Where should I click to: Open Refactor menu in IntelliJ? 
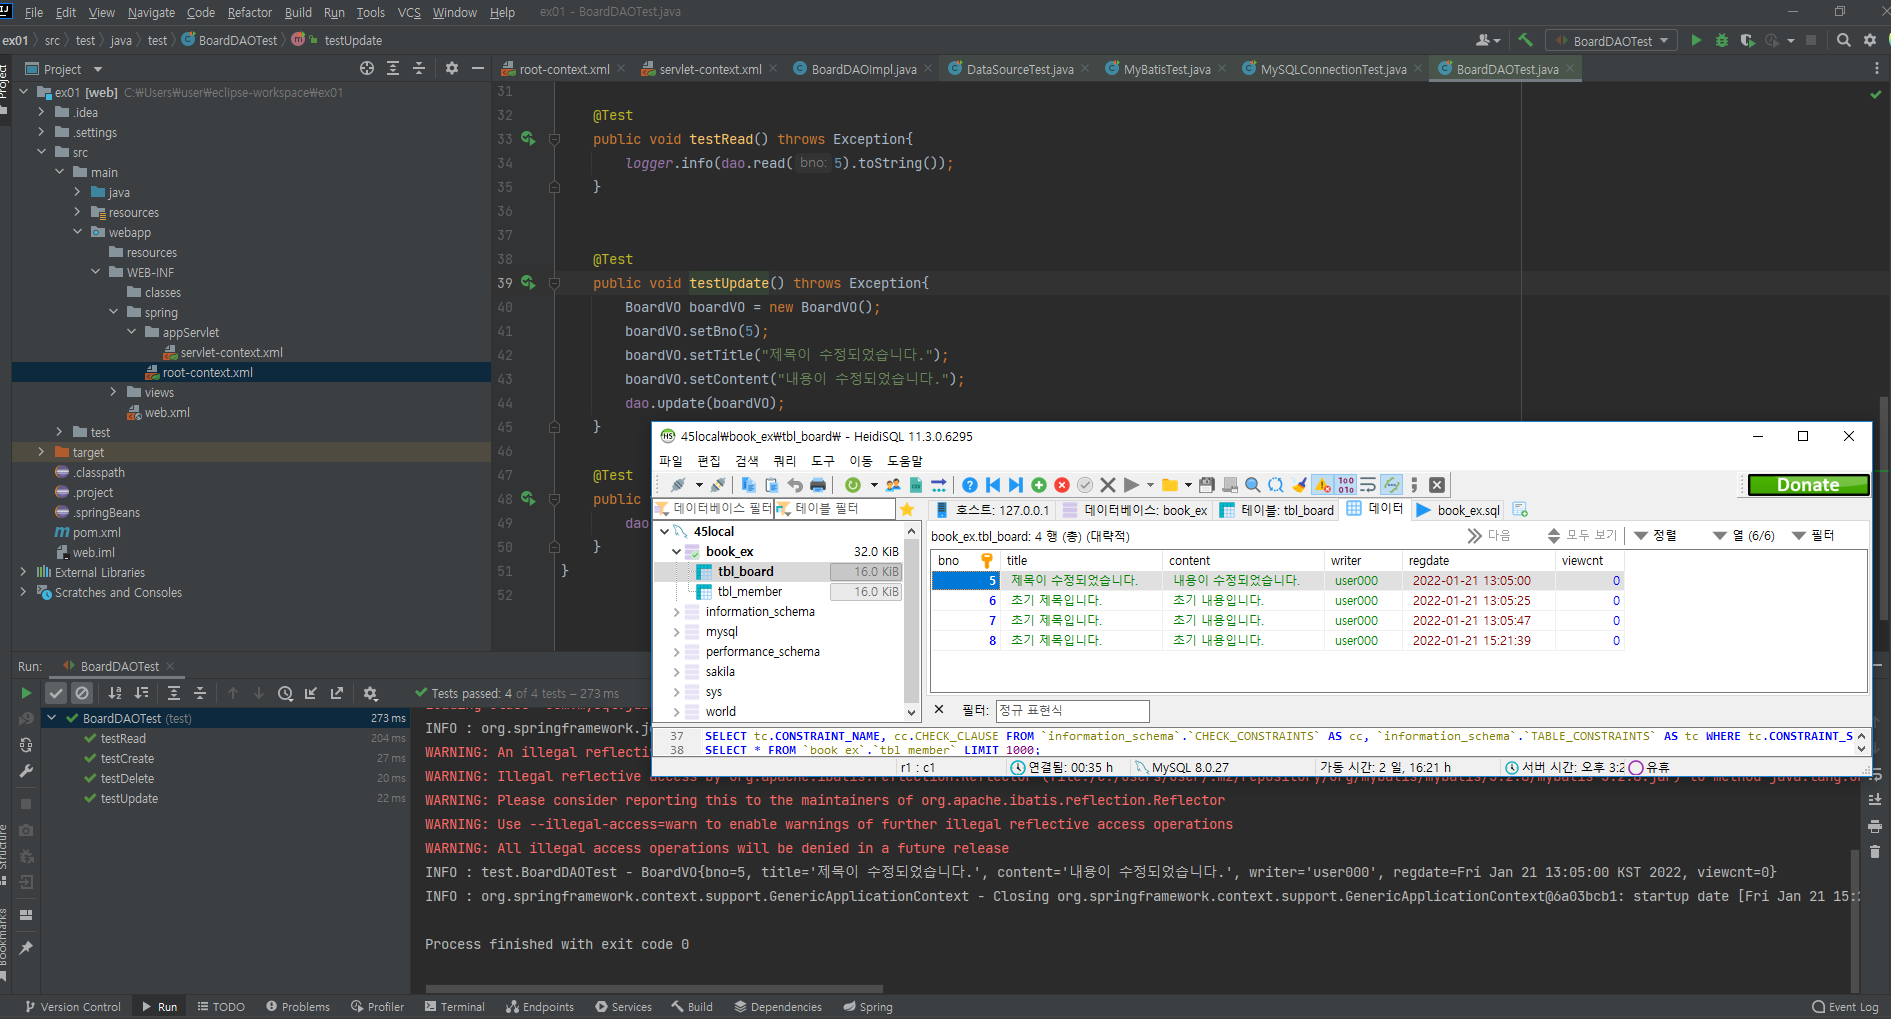(250, 12)
